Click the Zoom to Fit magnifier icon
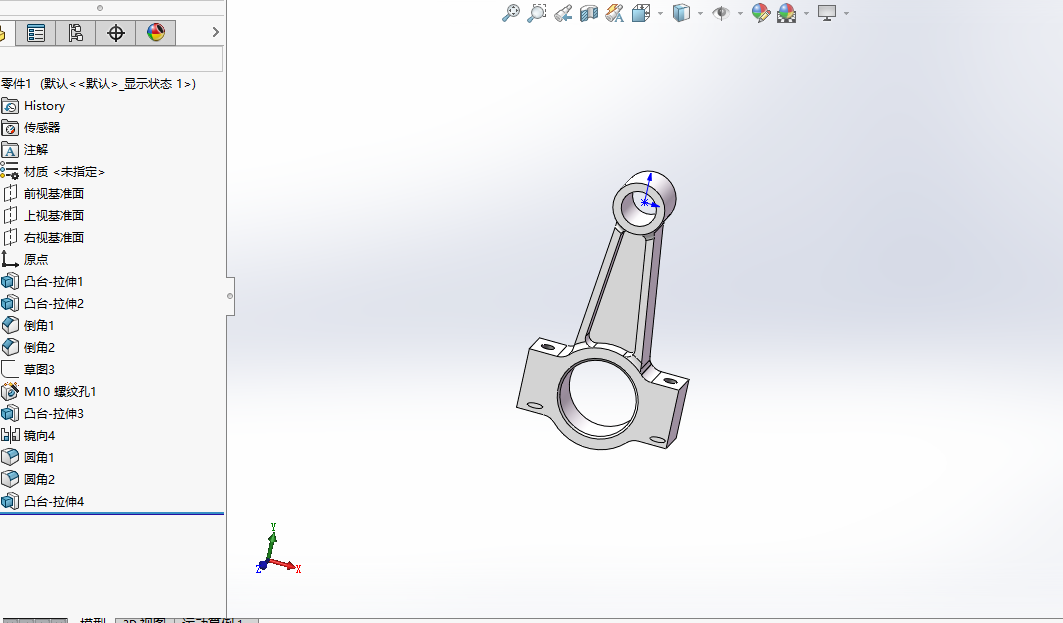Screen dimensions: 1063x623 pyautogui.click(x=510, y=13)
